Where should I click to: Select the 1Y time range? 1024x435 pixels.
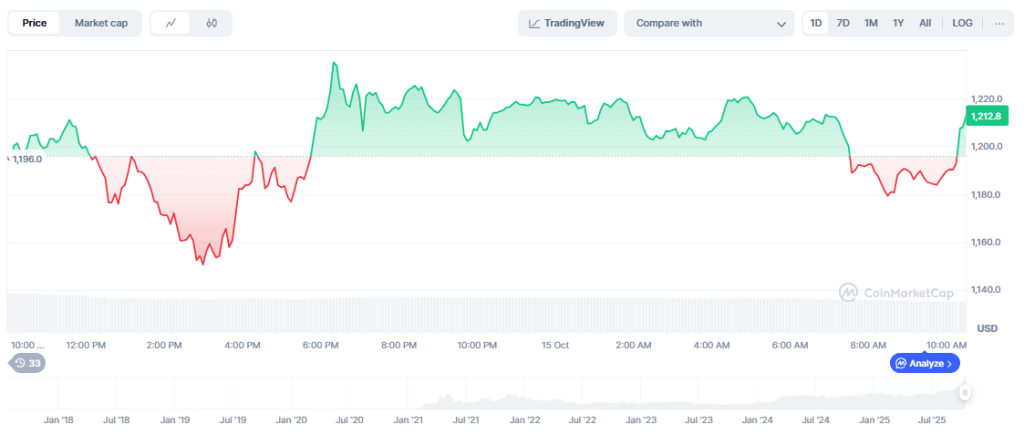[x=898, y=23]
